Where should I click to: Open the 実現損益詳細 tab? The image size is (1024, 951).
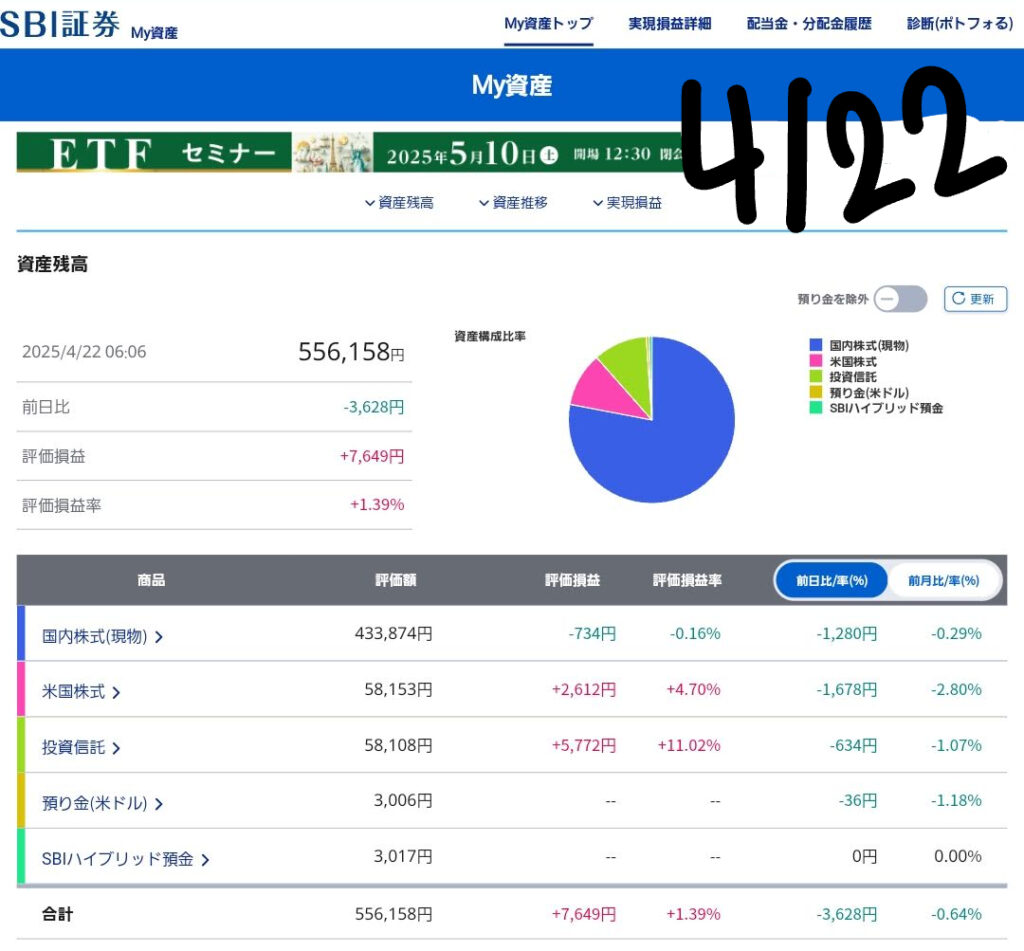tap(670, 24)
